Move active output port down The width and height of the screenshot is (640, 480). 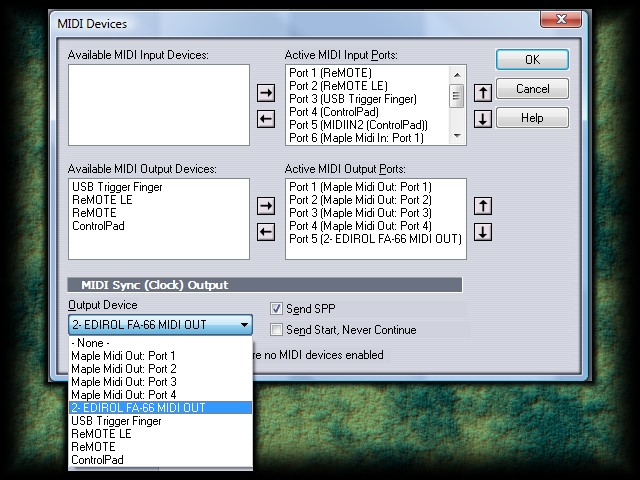click(x=482, y=232)
